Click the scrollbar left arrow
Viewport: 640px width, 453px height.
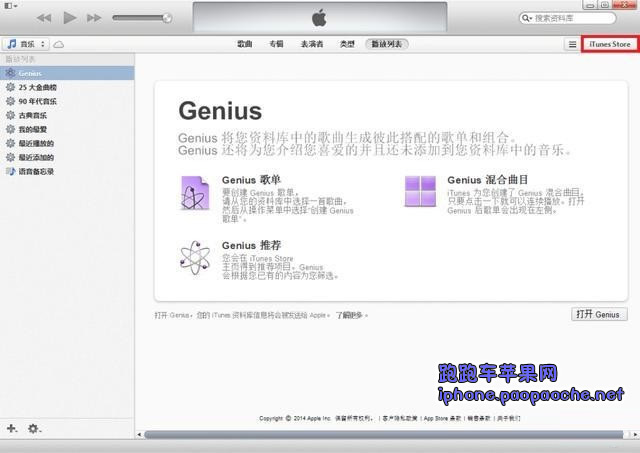click(x=139, y=435)
